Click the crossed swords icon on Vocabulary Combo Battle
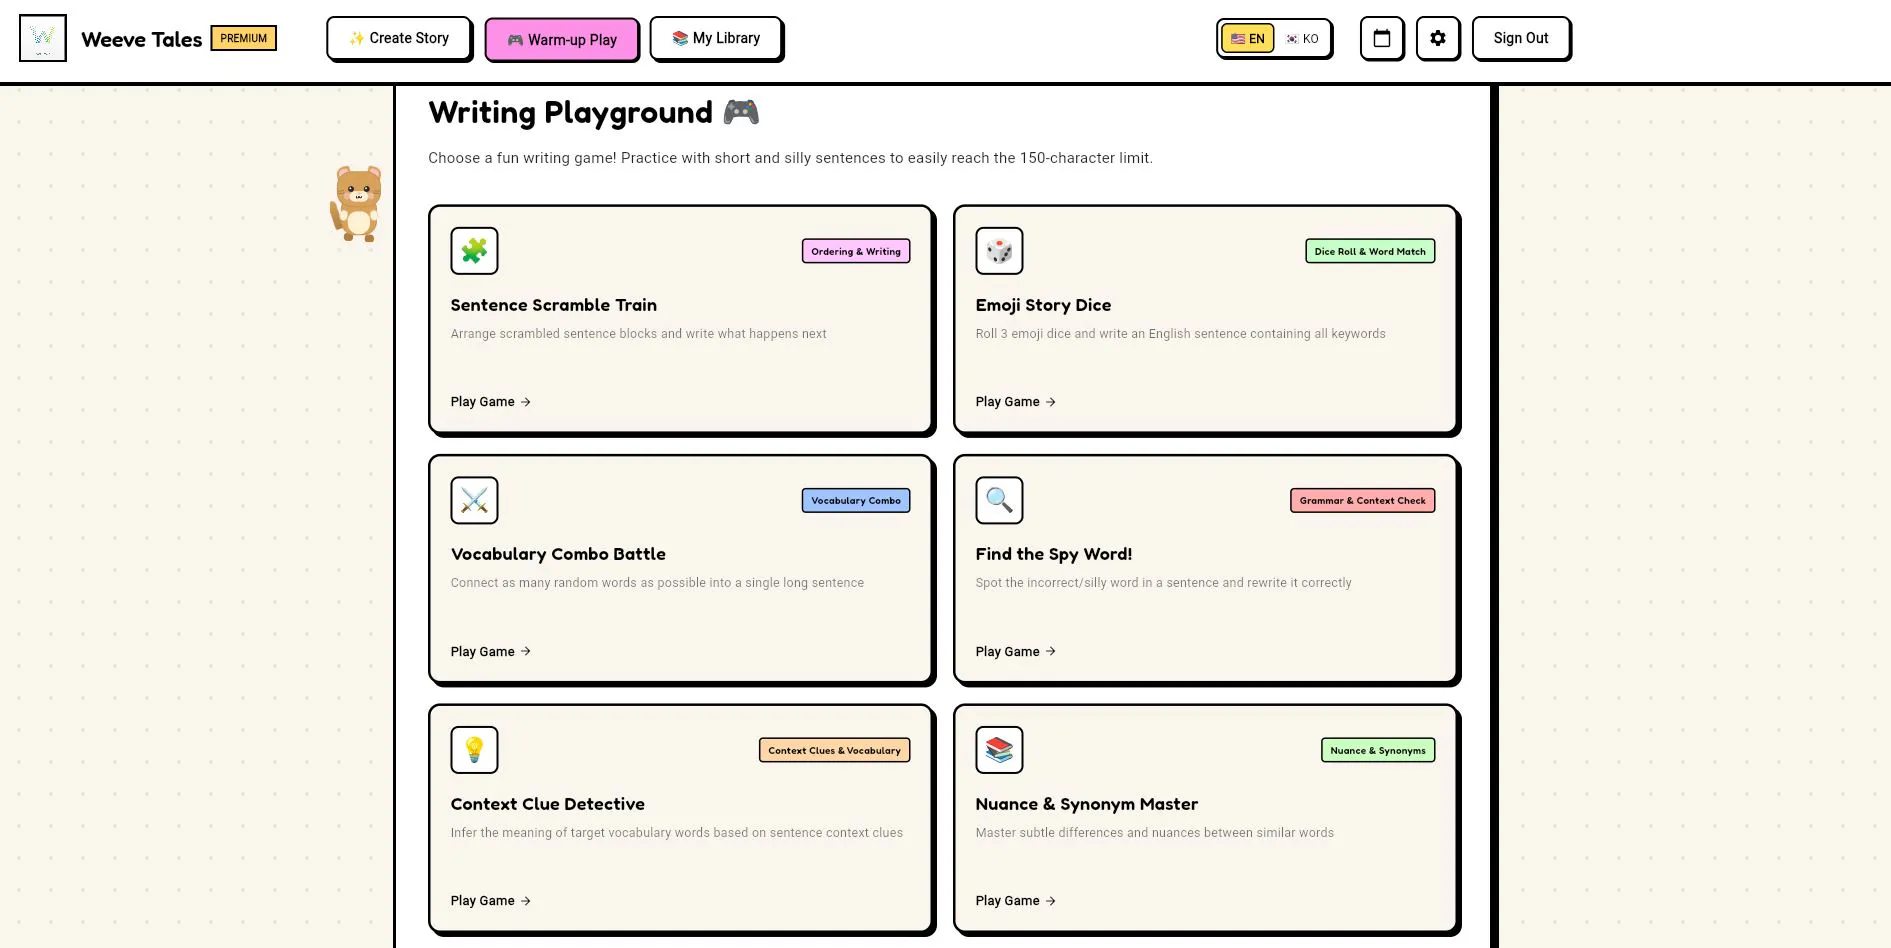Image resolution: width=1891 pixels, height=948 pixels. point(474,500)
